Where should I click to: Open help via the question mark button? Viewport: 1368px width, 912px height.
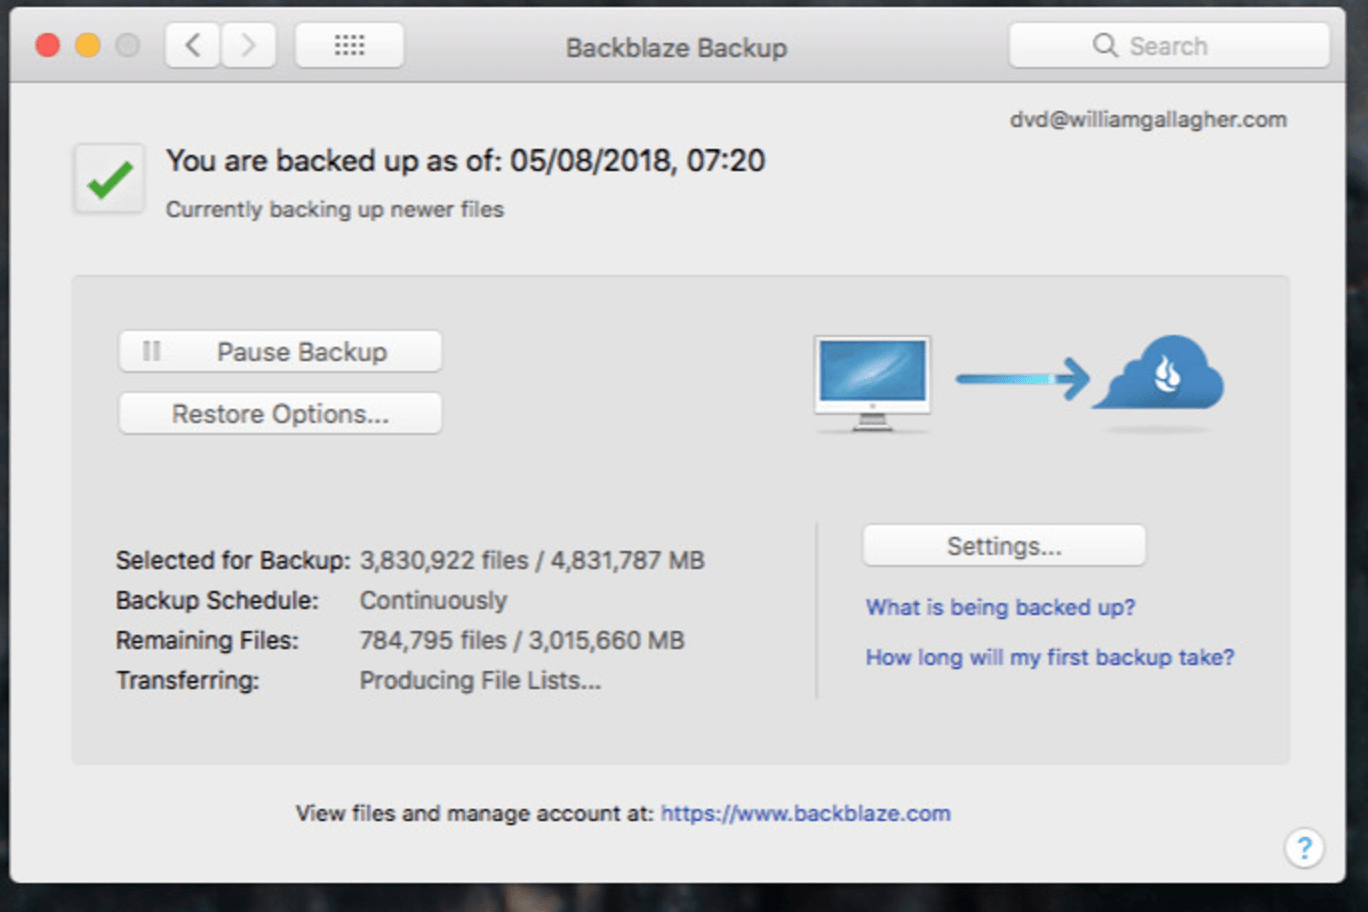1304,848
